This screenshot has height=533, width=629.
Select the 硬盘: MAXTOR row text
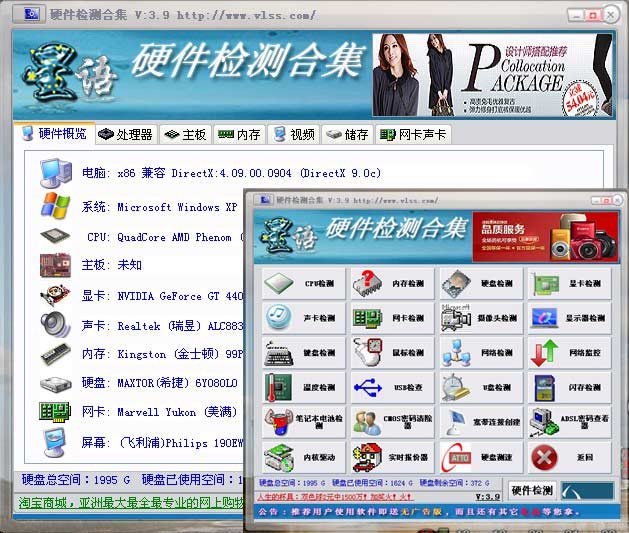tap(159, 383)
